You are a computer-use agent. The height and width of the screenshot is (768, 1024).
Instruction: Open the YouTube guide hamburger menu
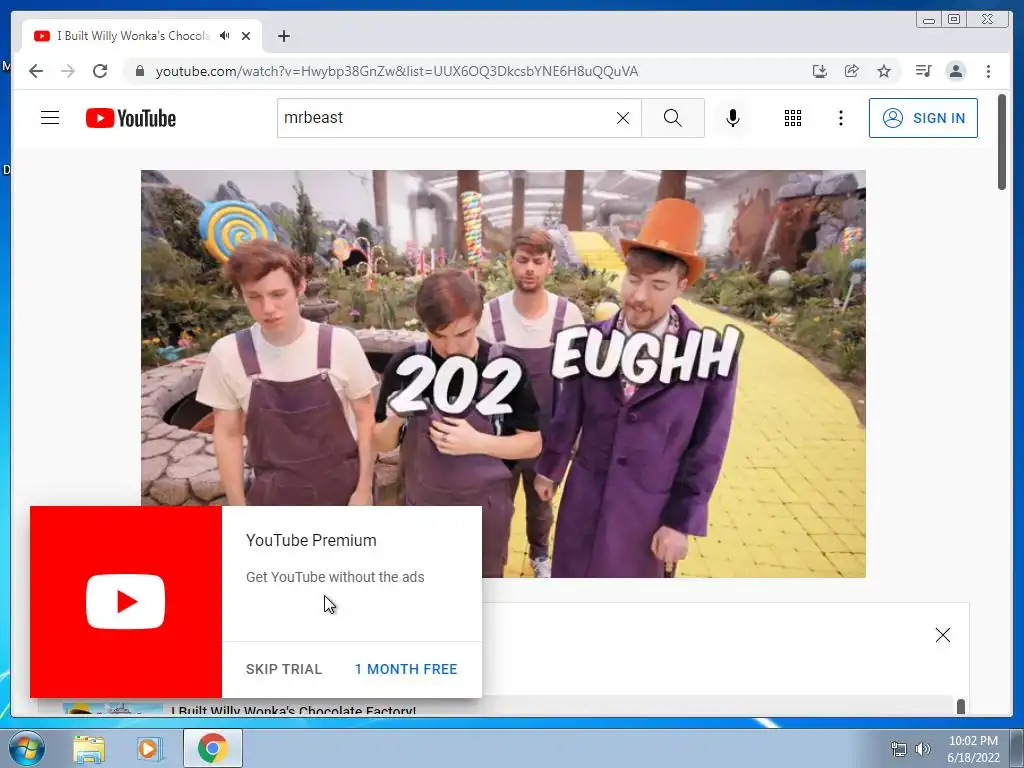pos(50,118)
